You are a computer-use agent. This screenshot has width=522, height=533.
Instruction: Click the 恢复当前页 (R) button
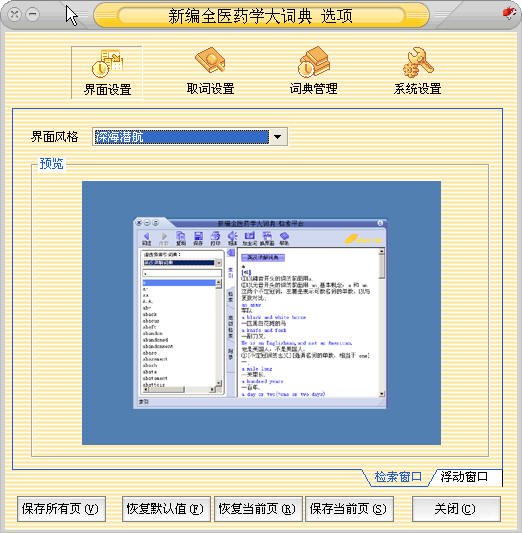tap(258, 509)
